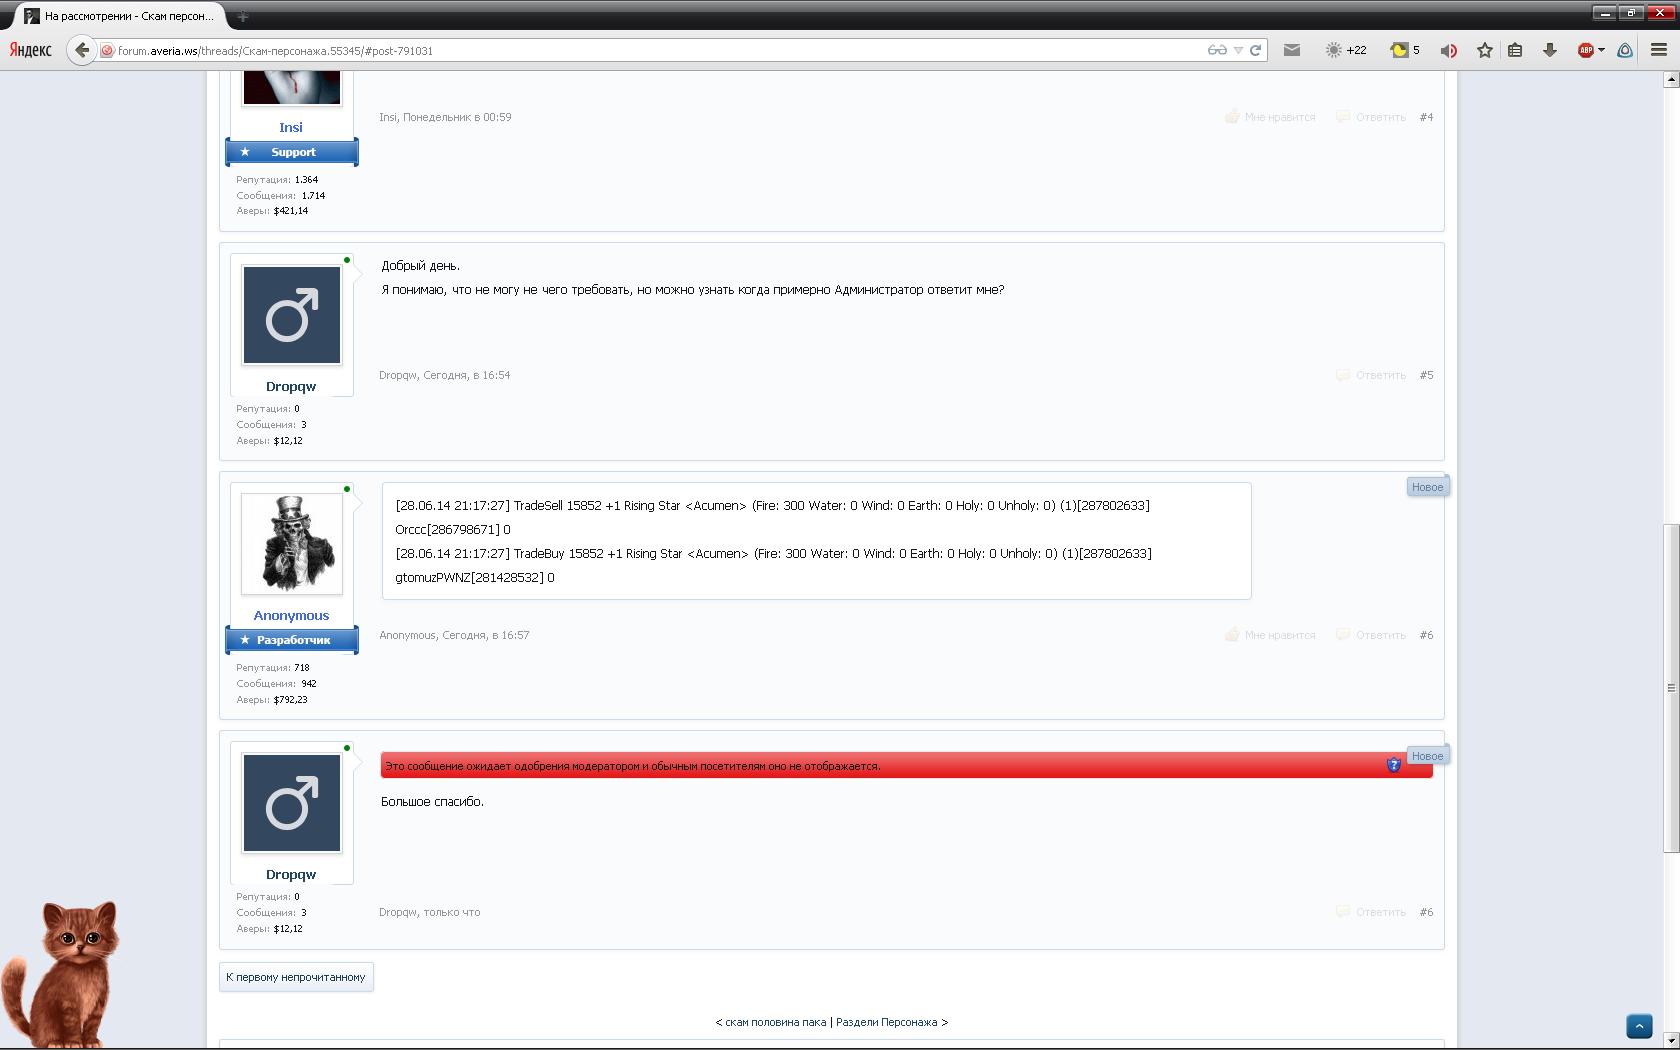Image resolution: width=1680 pixels, height=1050 pixels.
Task: Click Insi's Support rank banner
Action: point(292,152)
